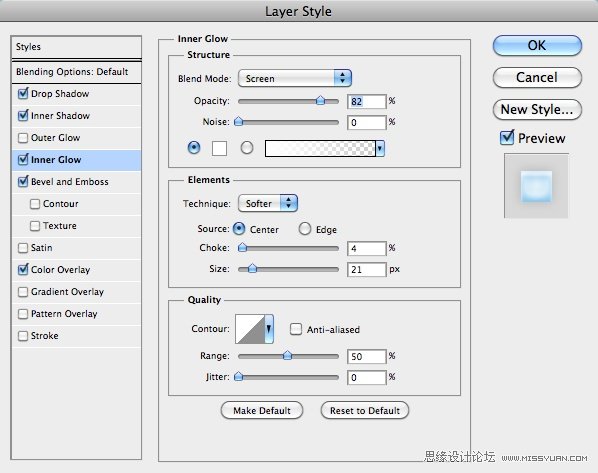Open the Blend Mode Screen dropdown
598x473 pixels.
click(x=294, y=78)
